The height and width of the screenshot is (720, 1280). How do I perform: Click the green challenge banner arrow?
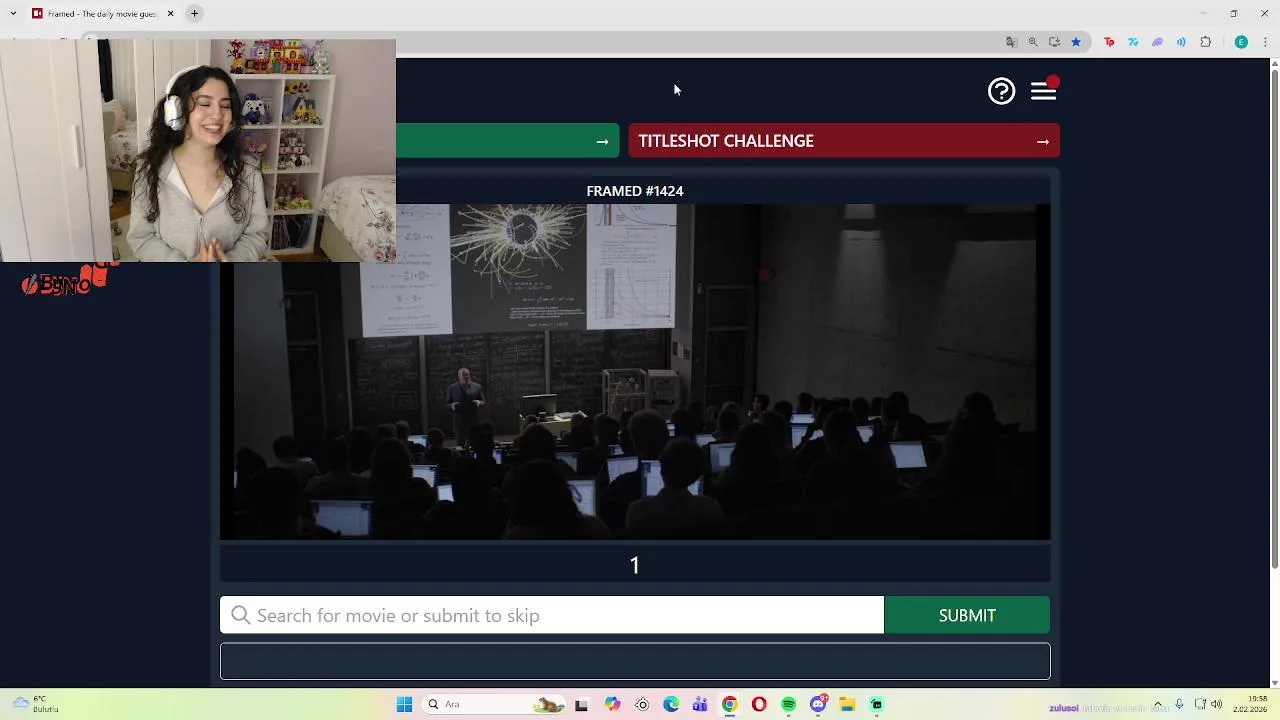[x=602, y=141]
